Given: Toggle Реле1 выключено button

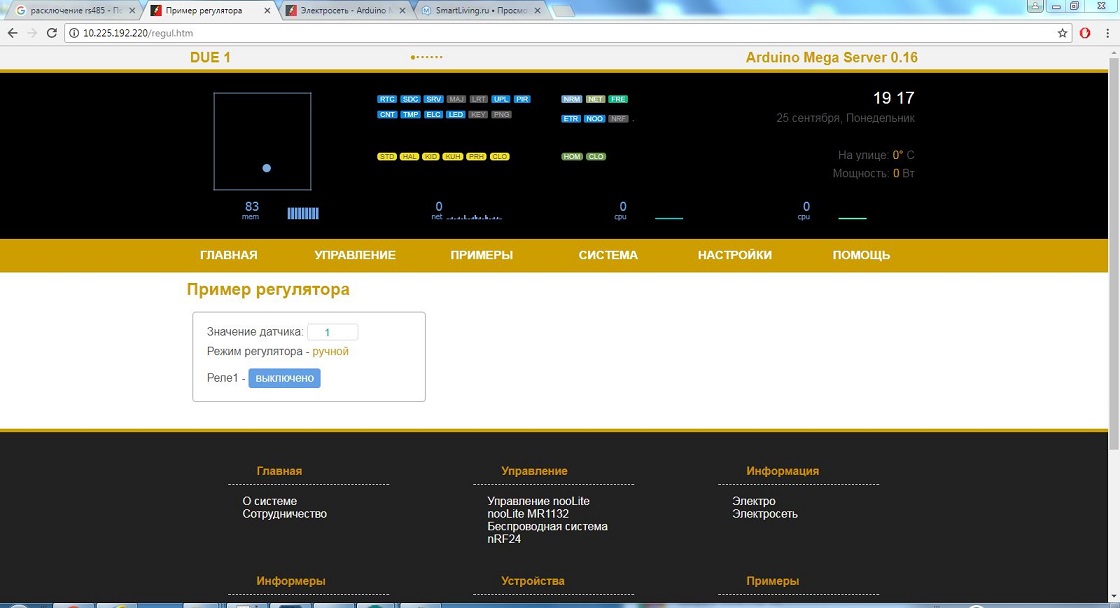Looking at the screenshot, I should click(284, 378).
